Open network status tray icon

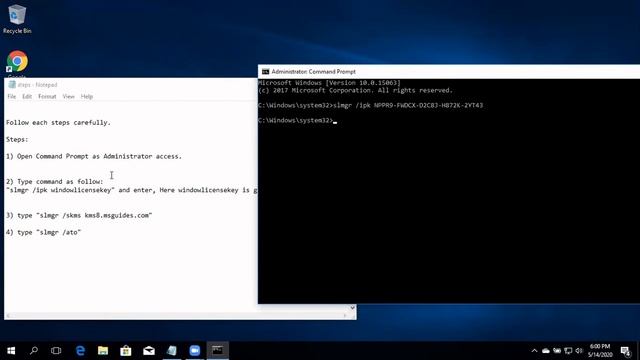pyautogui.click(x=568, y=351)
